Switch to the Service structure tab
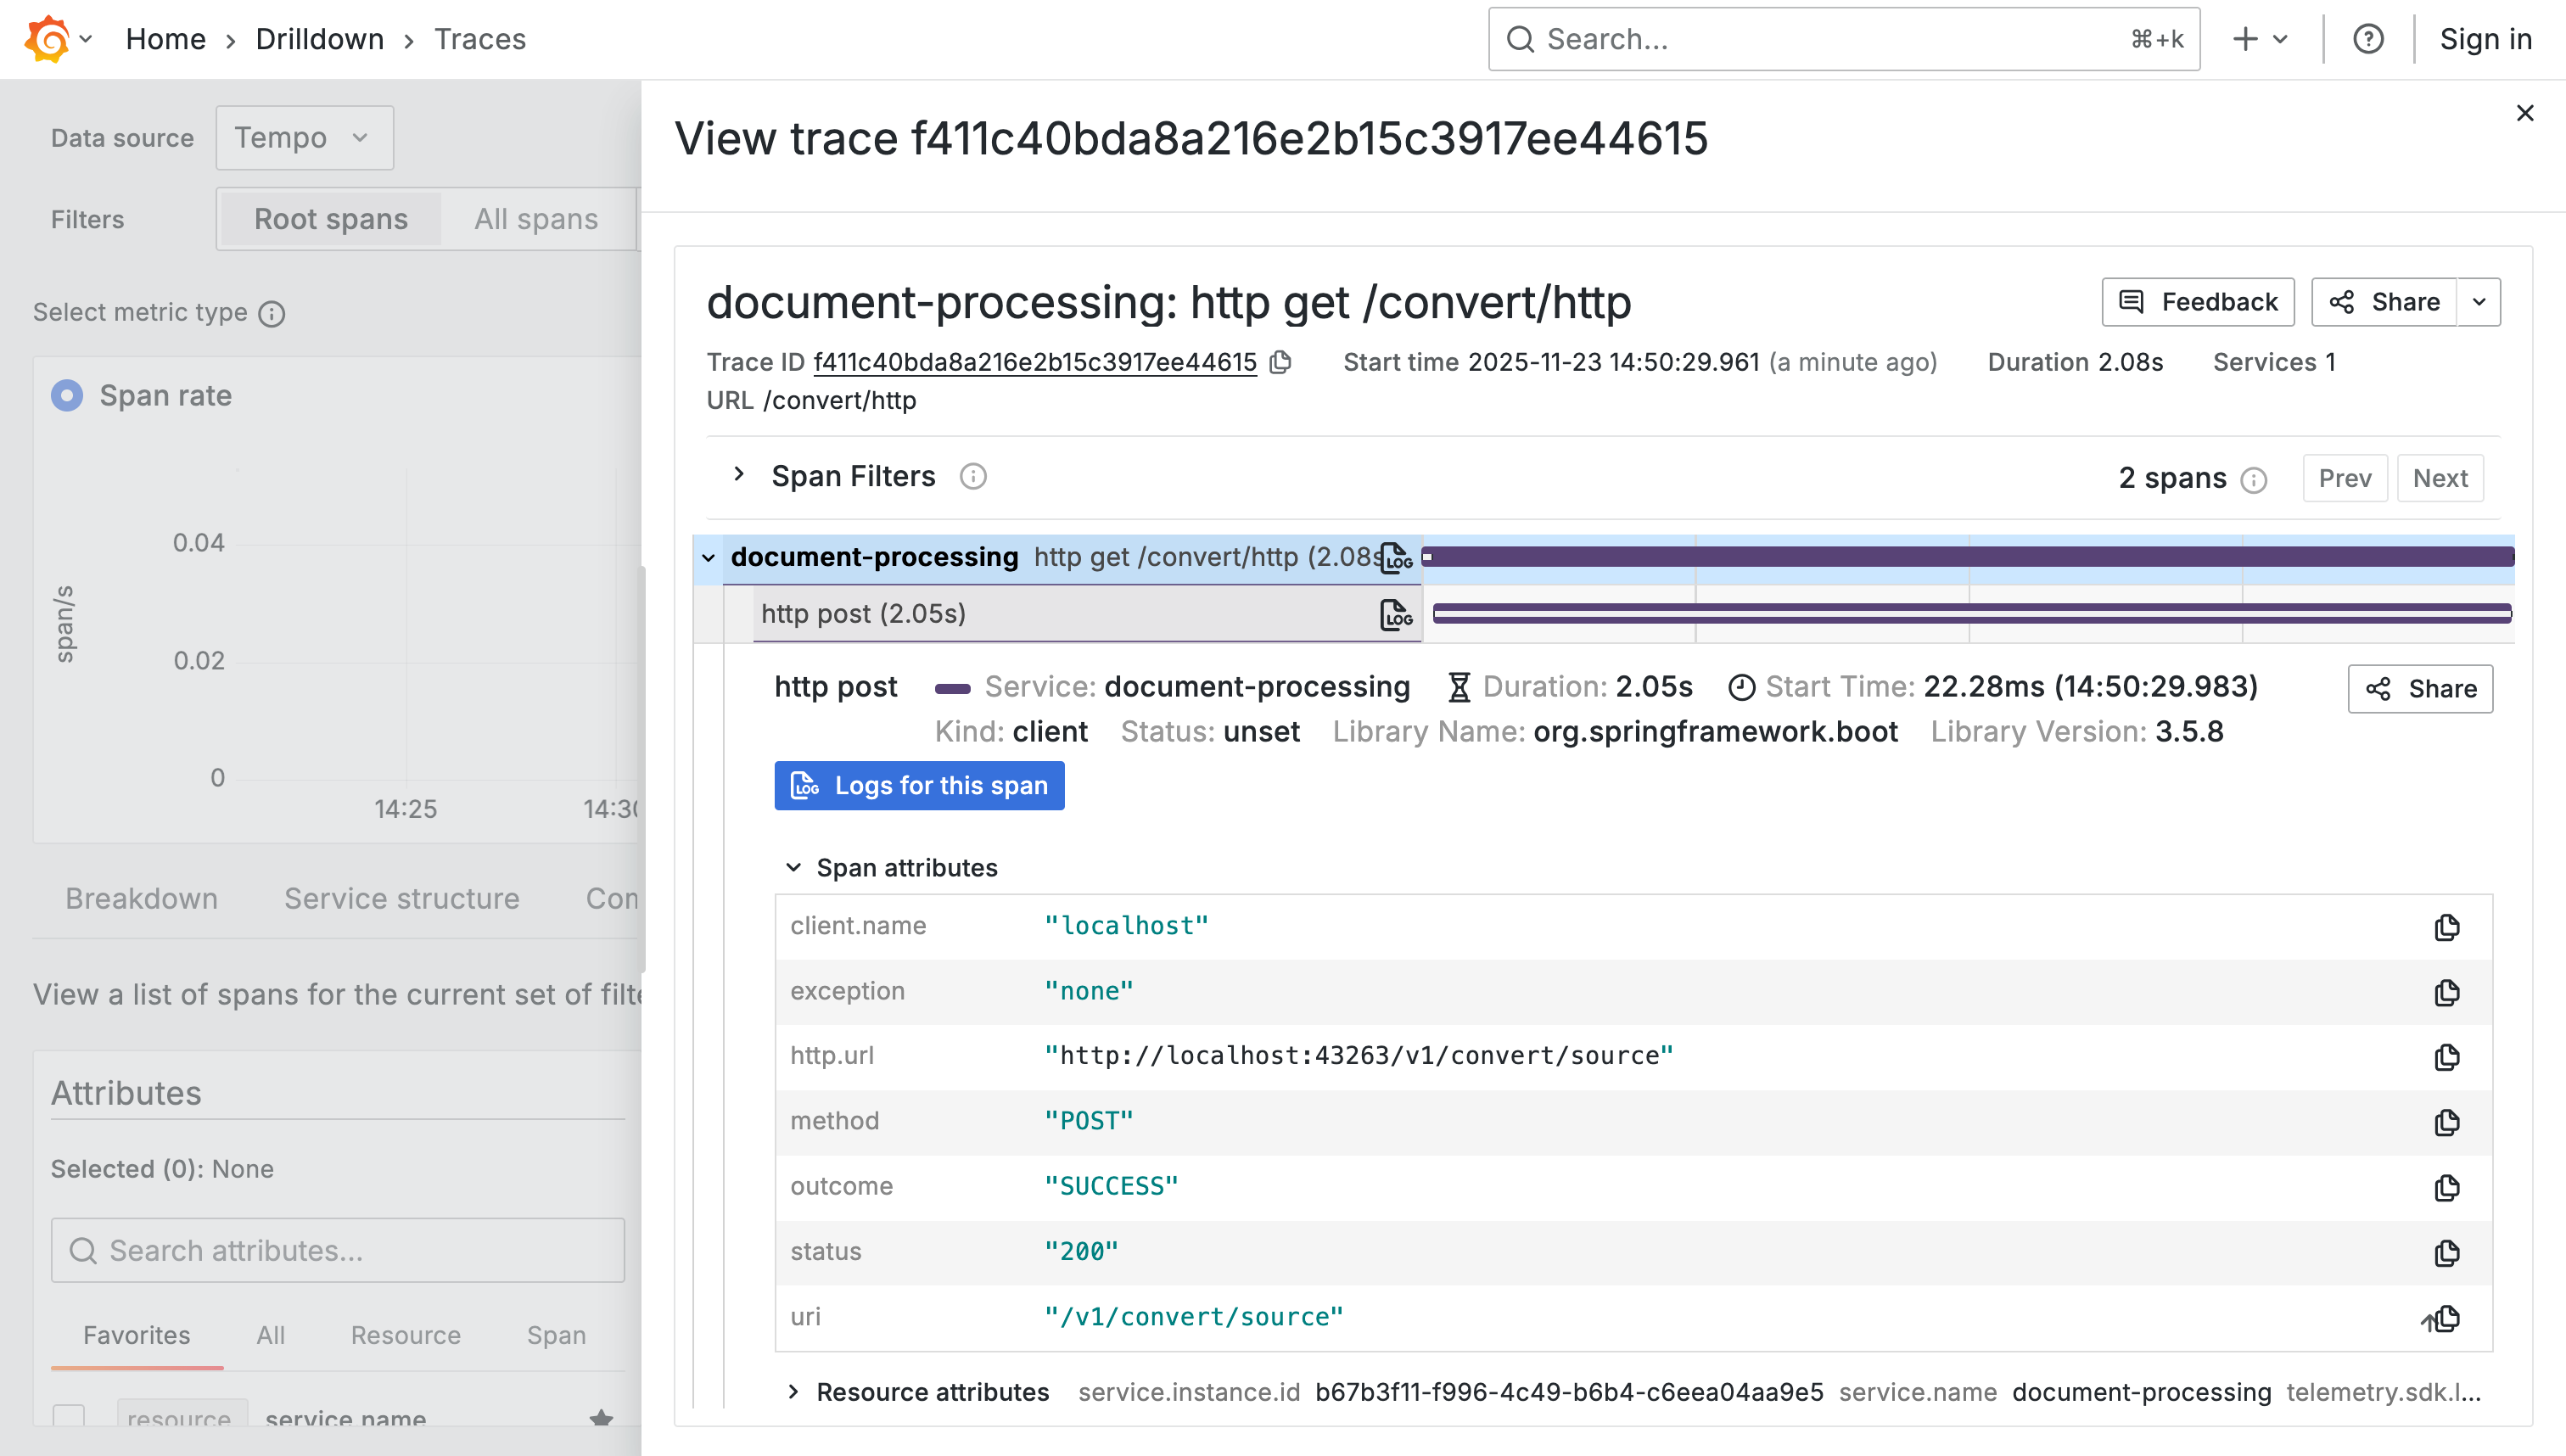The width and height of the screenshot is (2566, 1456). click(401, 898)
